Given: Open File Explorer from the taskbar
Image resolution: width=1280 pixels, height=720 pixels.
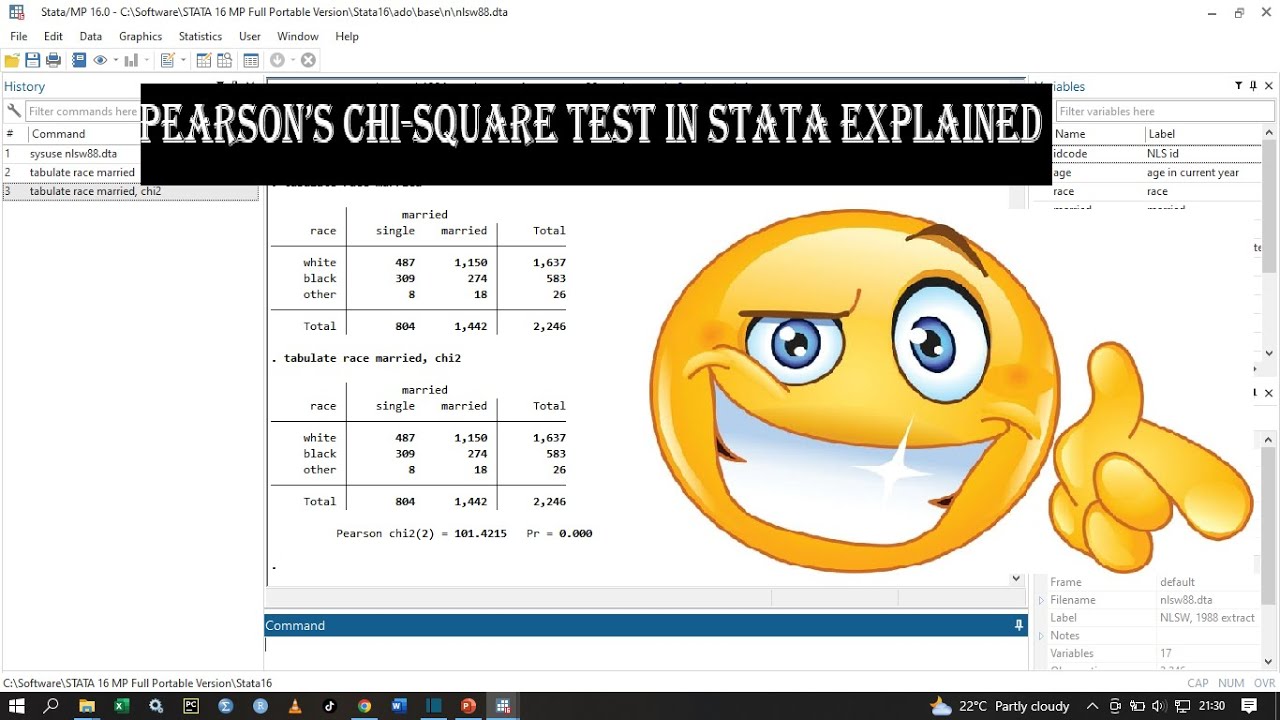Looking at the screenshot, I should tap(87, 705).
